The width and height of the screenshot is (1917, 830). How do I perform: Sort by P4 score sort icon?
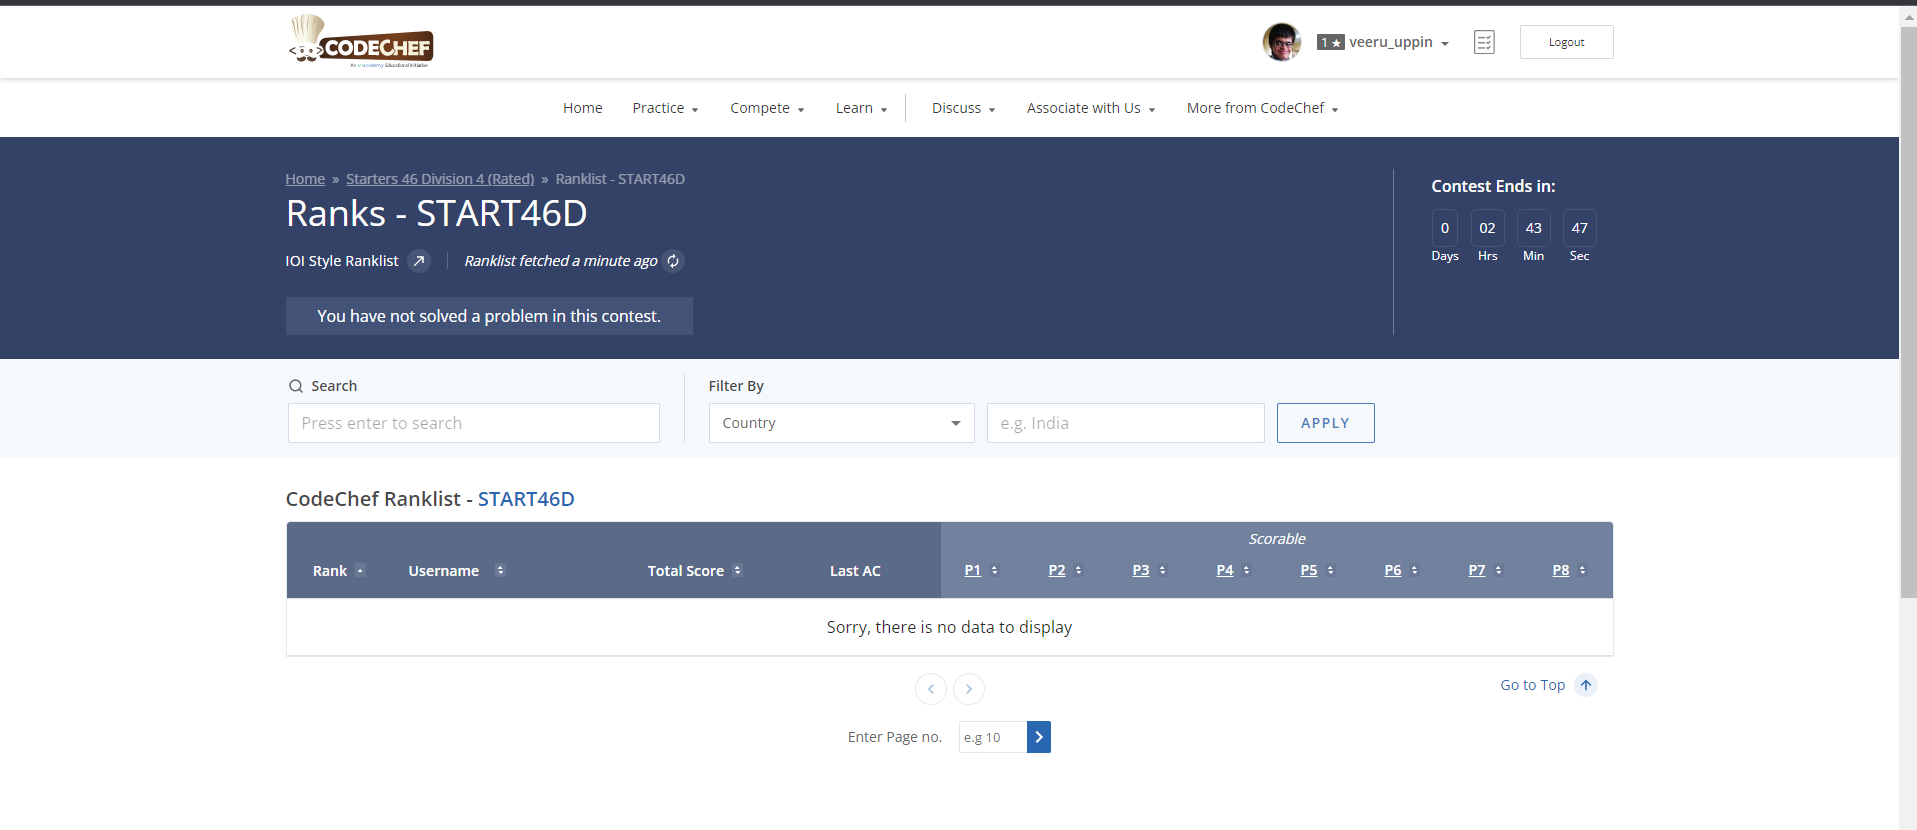(x=1246, y=570)
